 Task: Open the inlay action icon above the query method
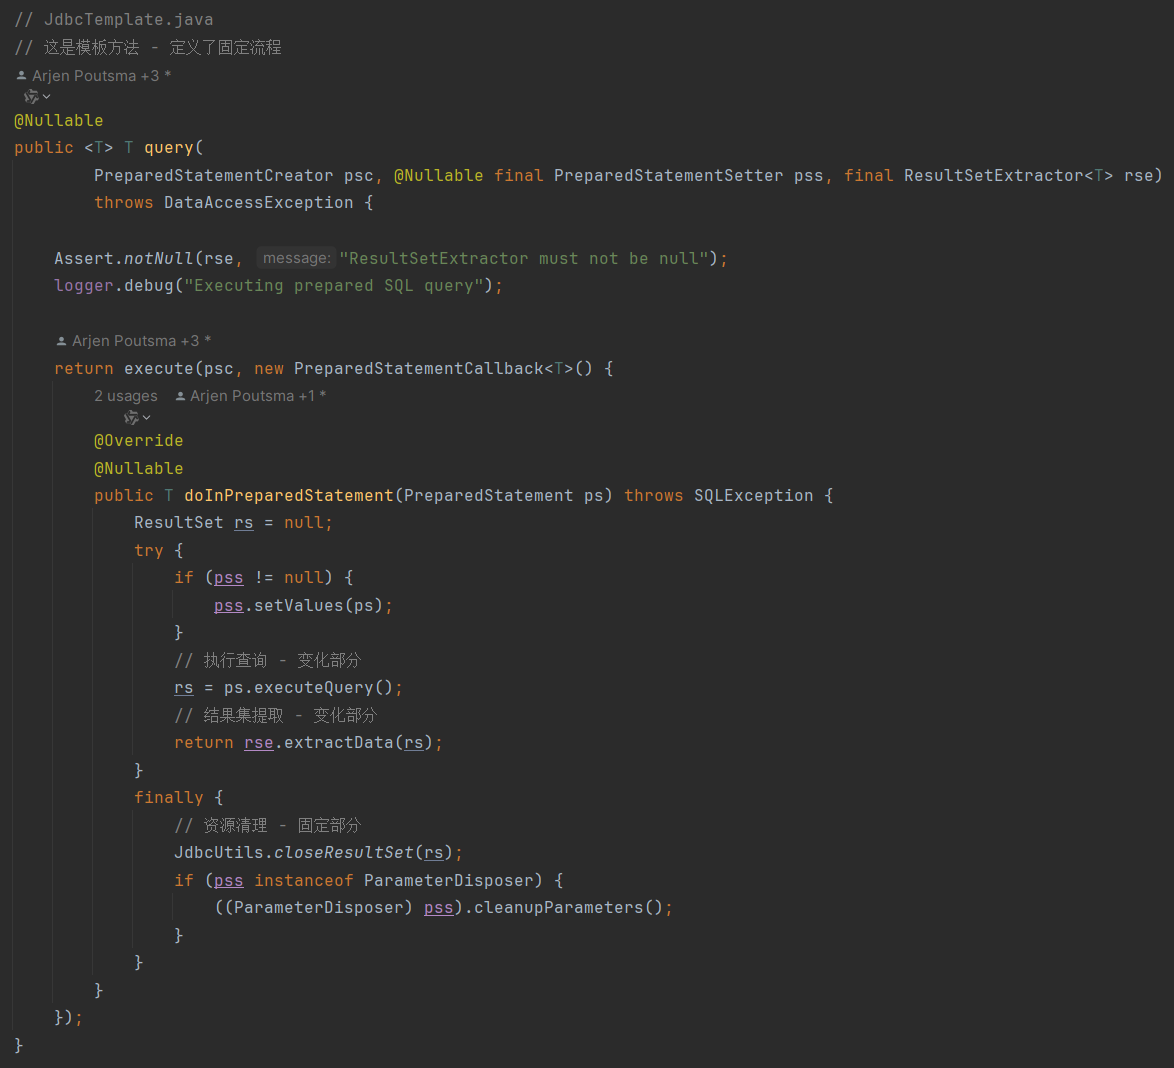tap(31, 97)
